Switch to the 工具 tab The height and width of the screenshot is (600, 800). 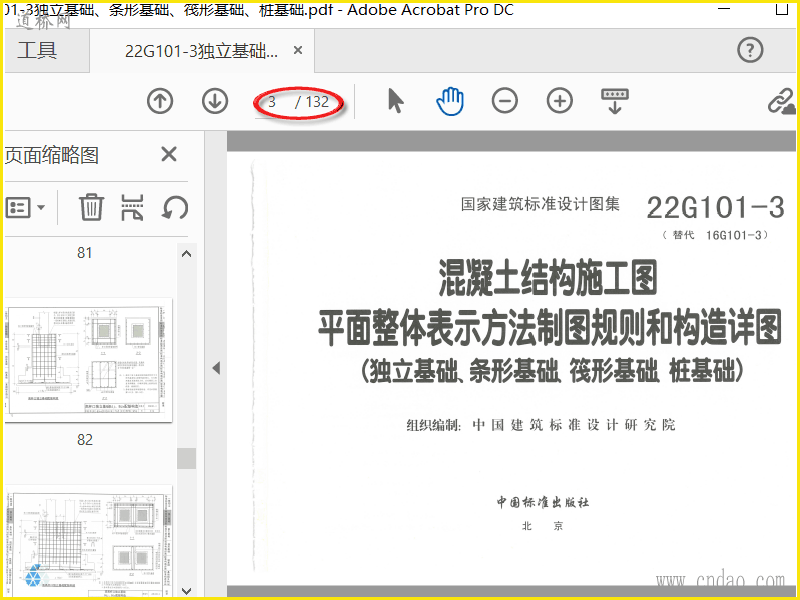pos(37,51)
